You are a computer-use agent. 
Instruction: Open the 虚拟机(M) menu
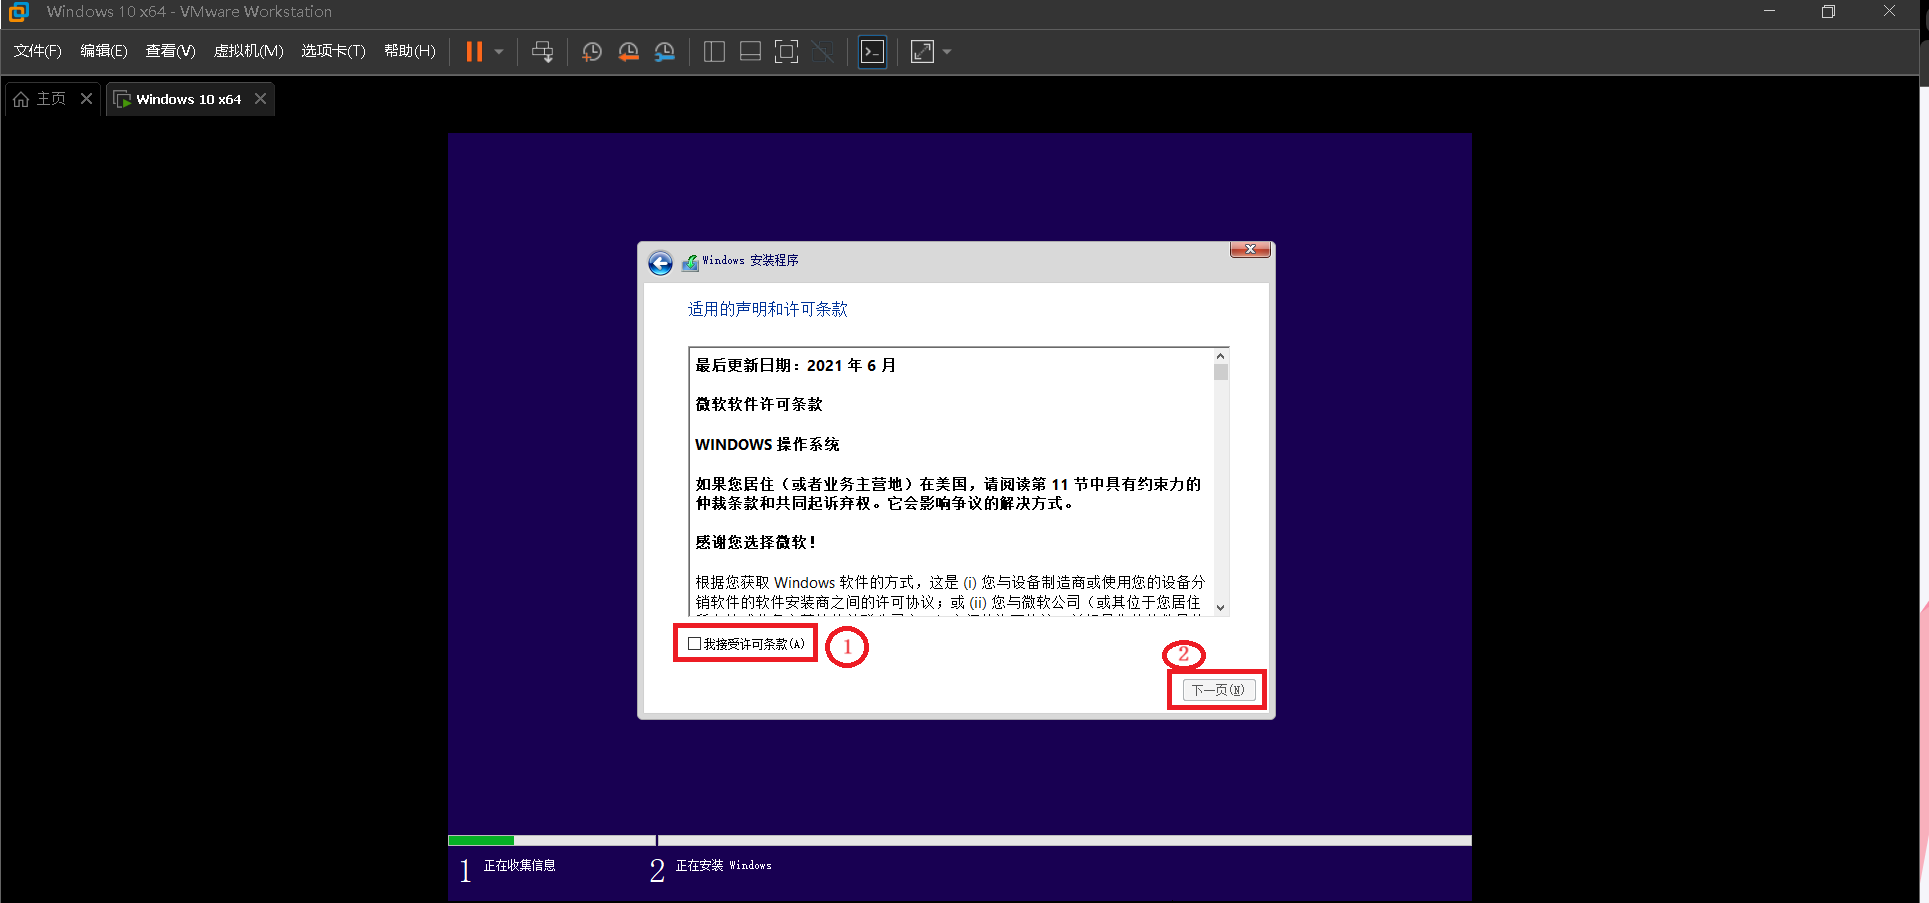(x=249, y=51)
